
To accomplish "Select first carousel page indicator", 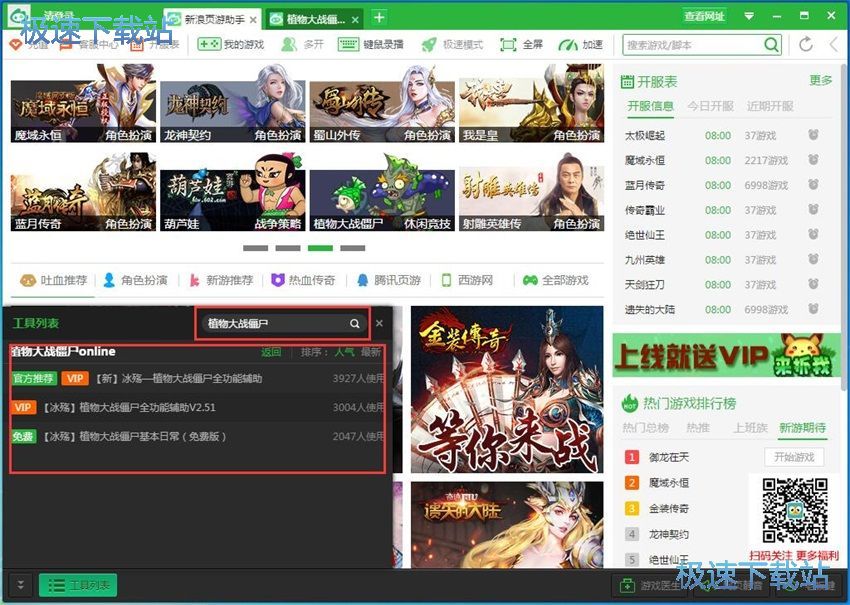I will 255,248.
